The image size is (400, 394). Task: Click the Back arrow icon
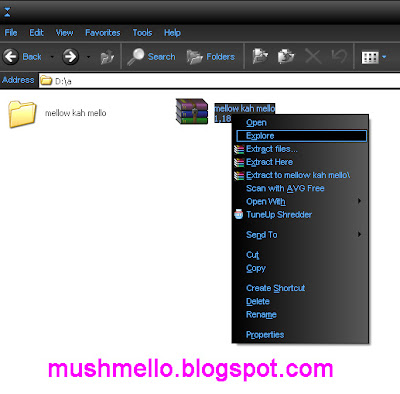pos(11,56)
